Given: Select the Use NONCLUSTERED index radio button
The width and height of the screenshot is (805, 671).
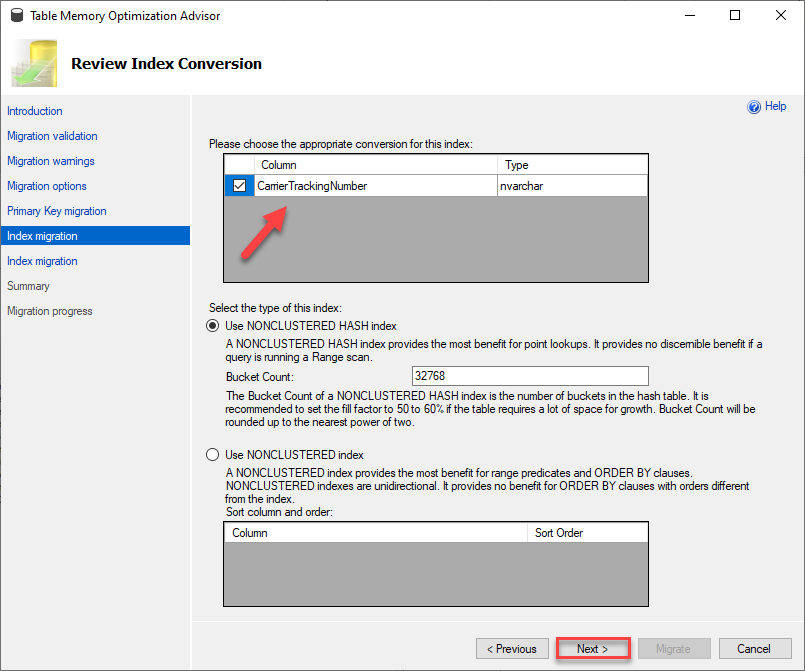Looking at the screenshot, I should click(213, 455).
